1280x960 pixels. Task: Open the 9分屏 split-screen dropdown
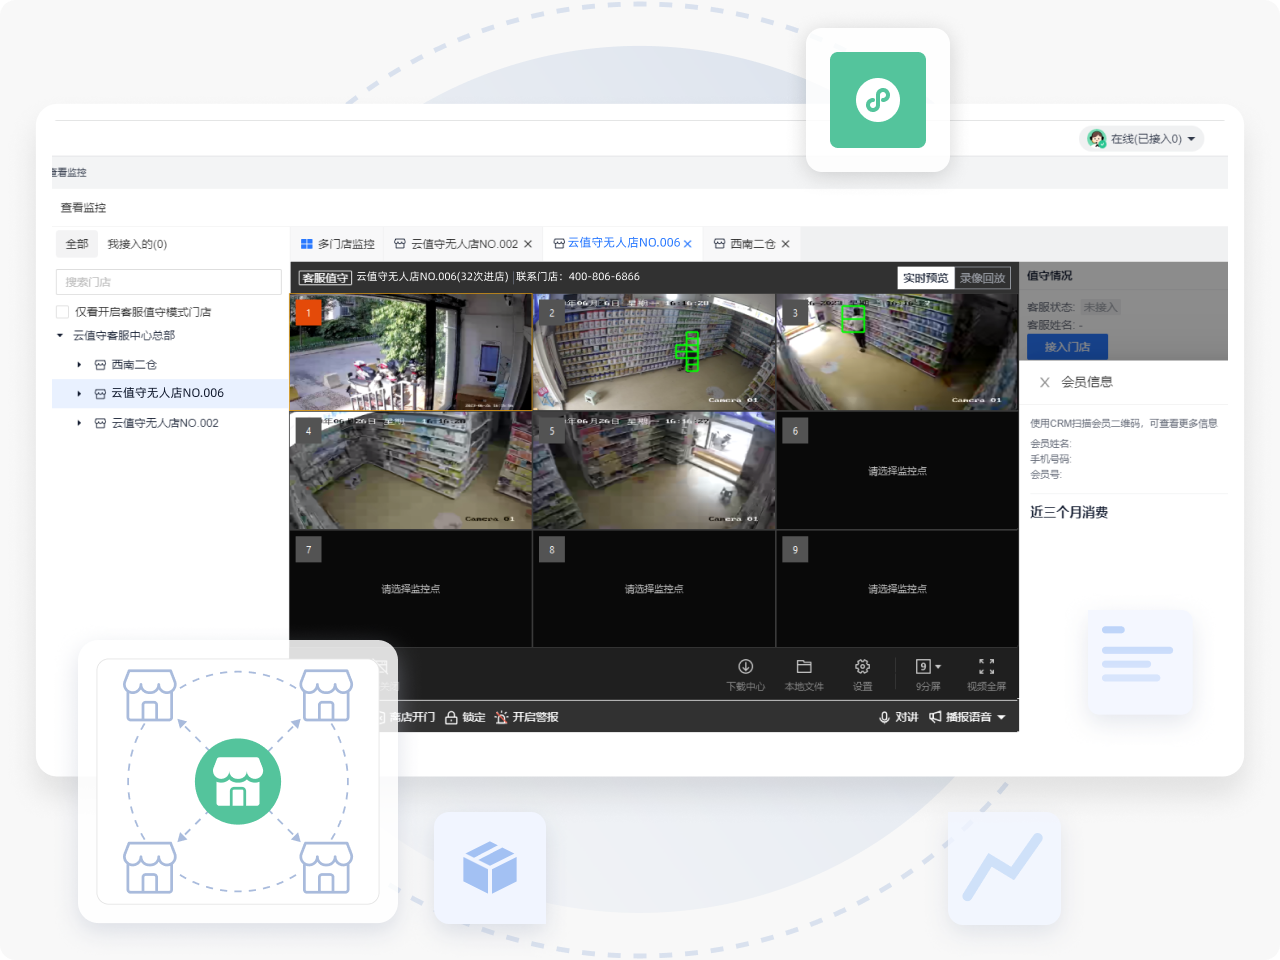click(x=928, y=667)
